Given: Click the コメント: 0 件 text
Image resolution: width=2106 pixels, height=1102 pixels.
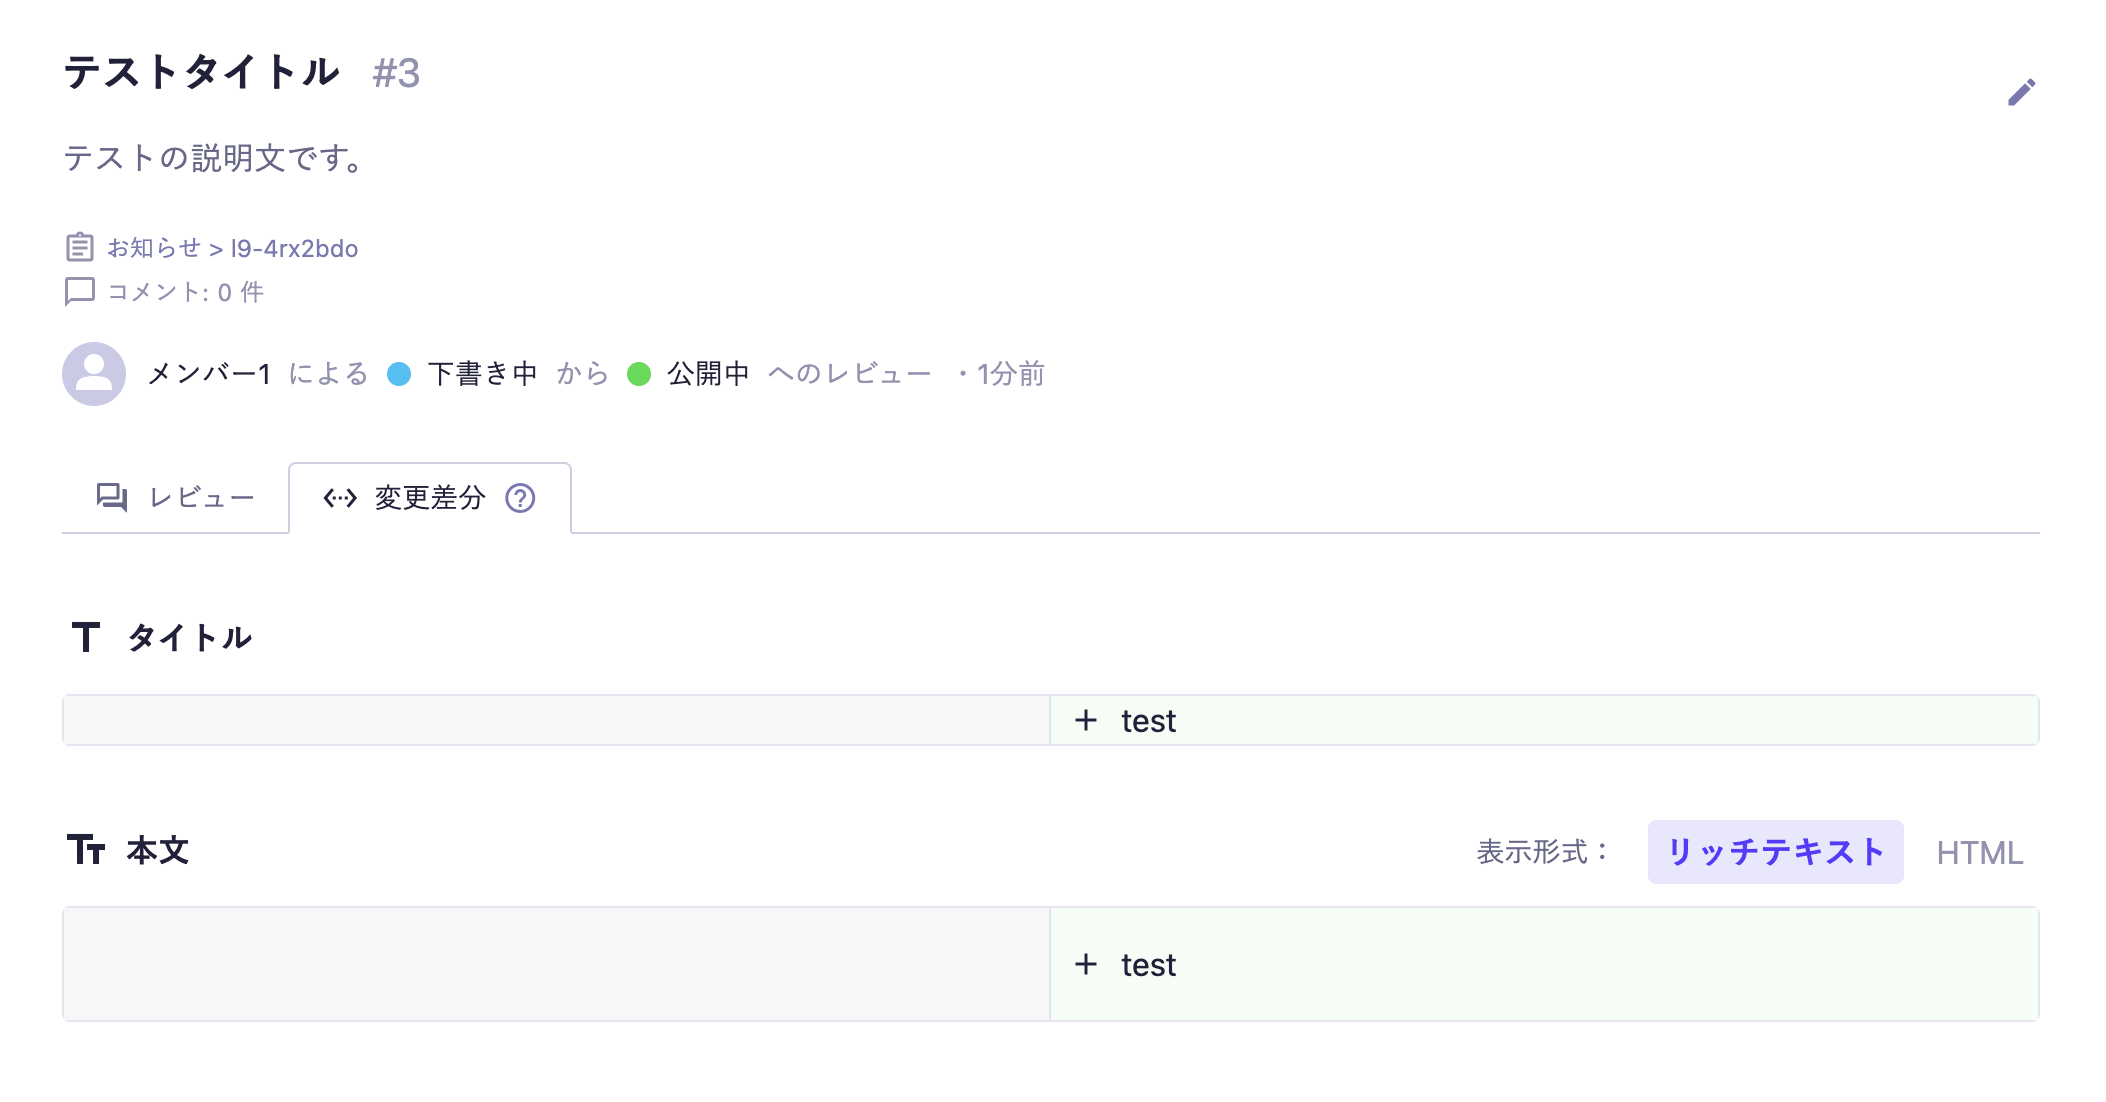Looking at the screenshot, I should 185,292.
